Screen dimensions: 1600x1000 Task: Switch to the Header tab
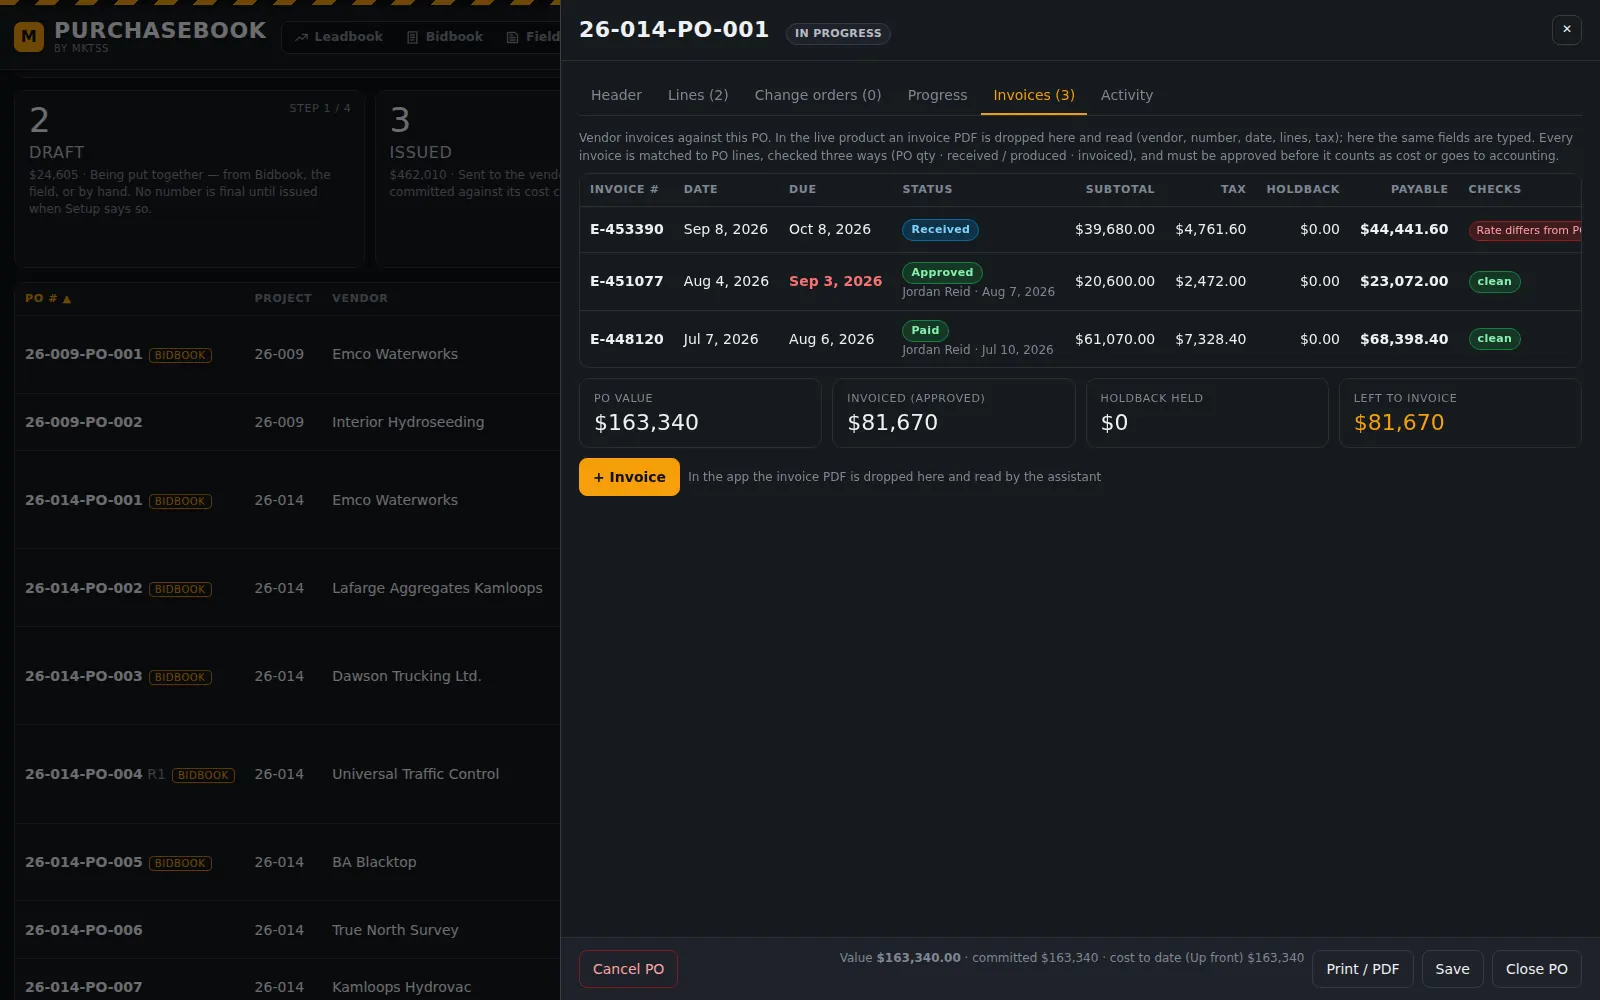point(616,95)
